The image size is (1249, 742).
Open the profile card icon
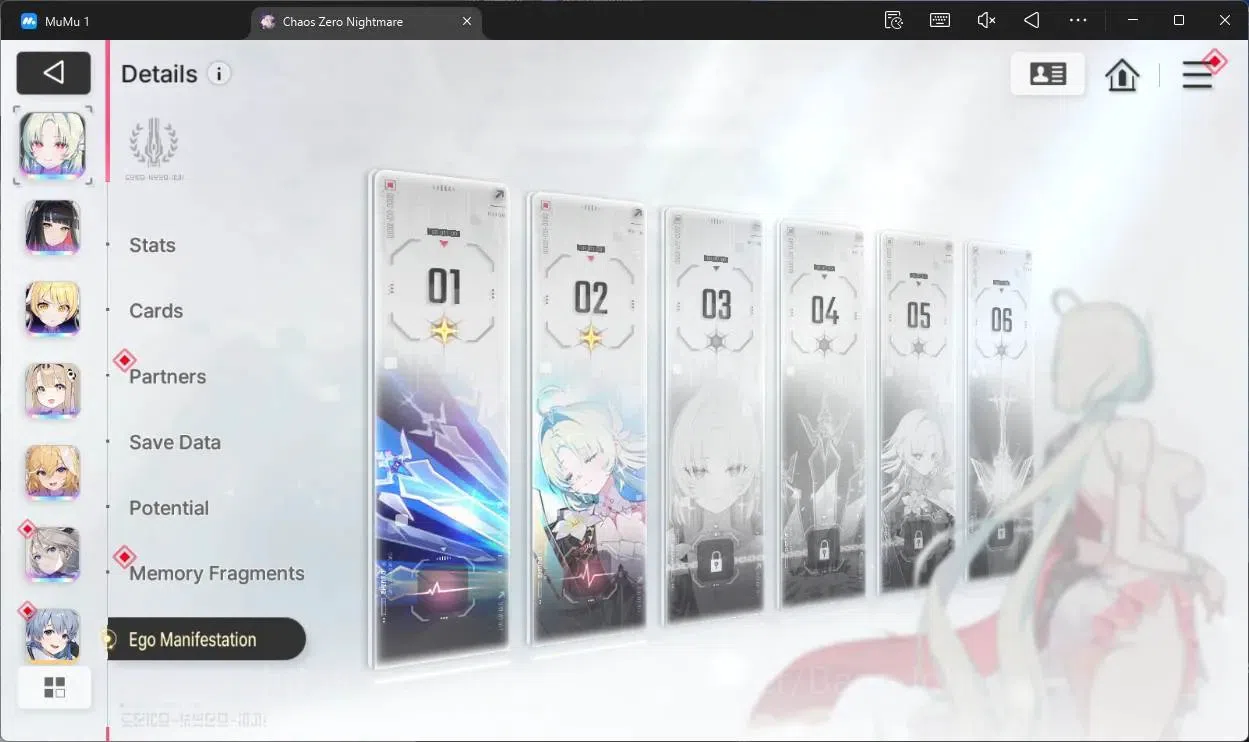[1047, 74]
